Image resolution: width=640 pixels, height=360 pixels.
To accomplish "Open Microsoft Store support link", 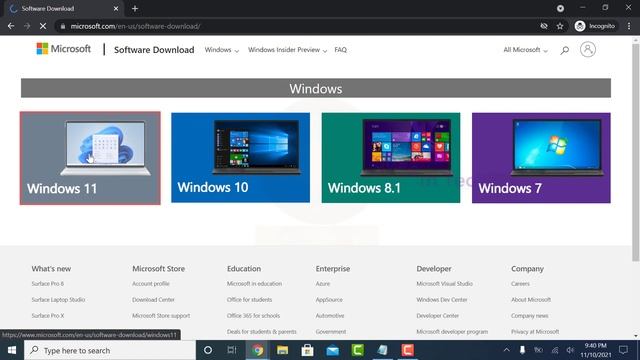I will click(x=161, y=316).
